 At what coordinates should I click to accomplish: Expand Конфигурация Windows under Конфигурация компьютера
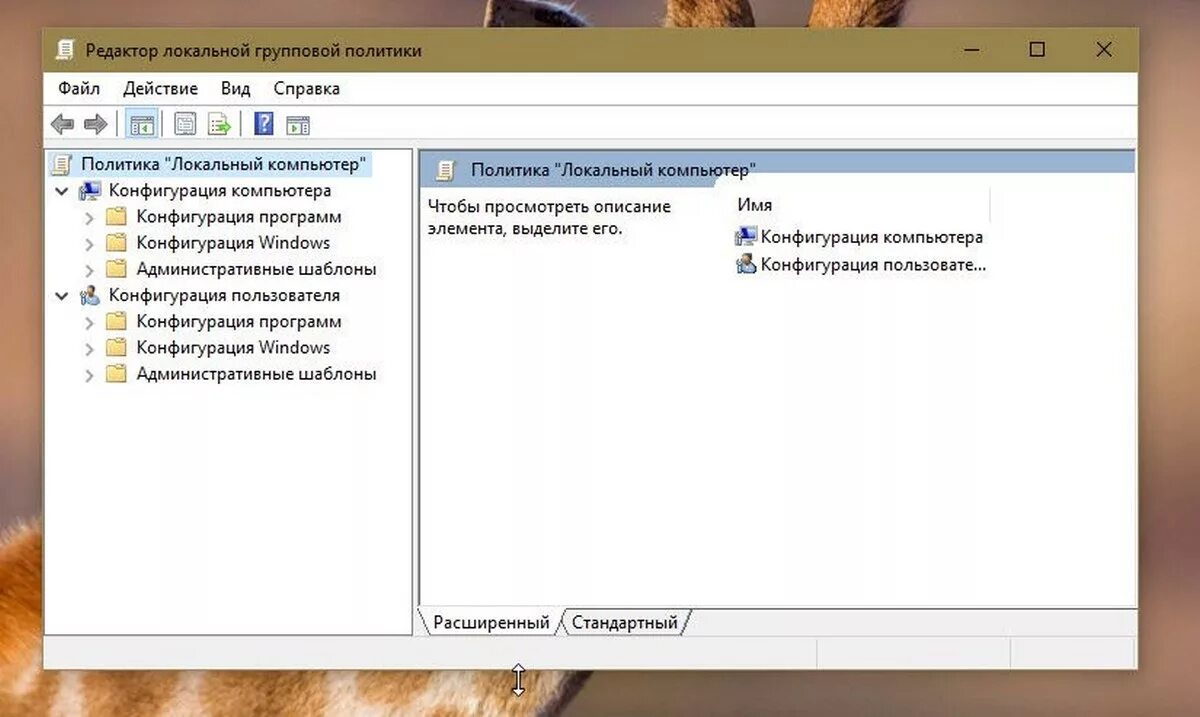pos(89,243)
